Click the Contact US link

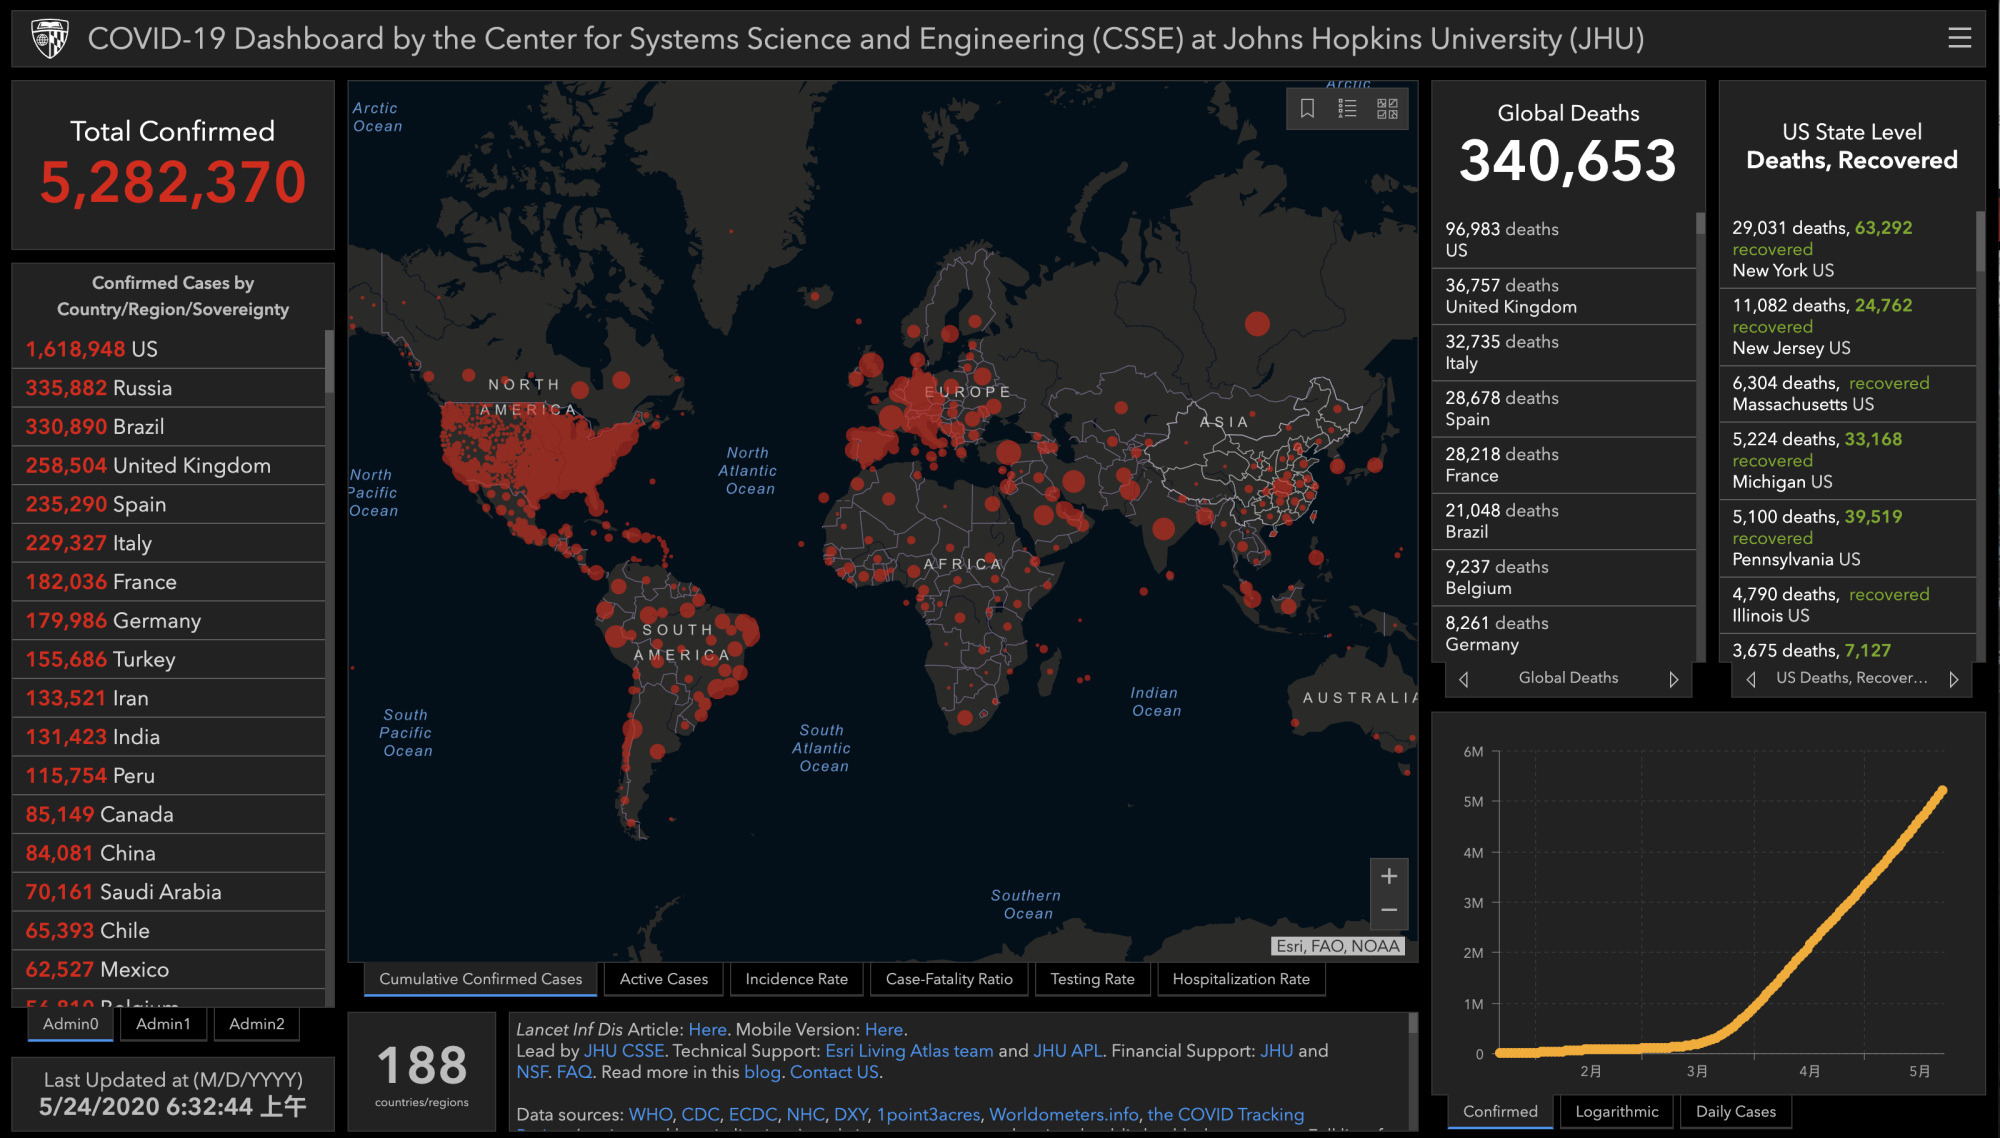(834, 1072)
